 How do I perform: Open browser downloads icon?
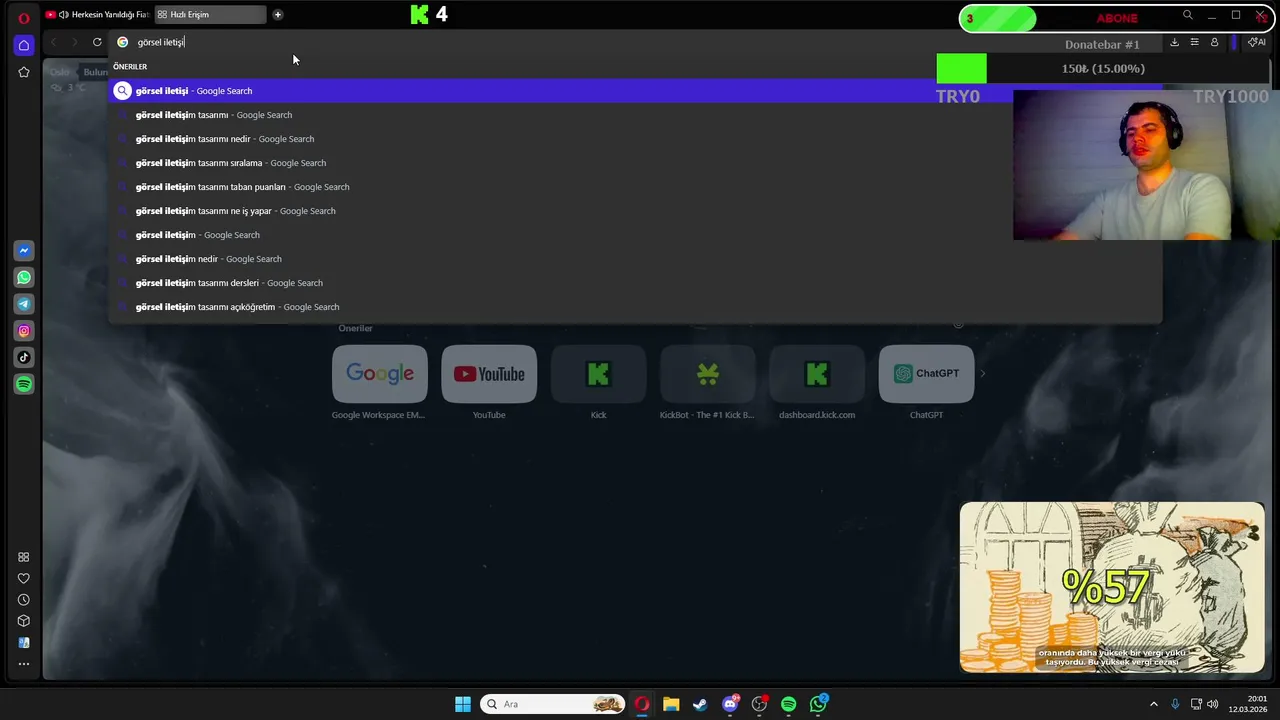pos(1174,42)
